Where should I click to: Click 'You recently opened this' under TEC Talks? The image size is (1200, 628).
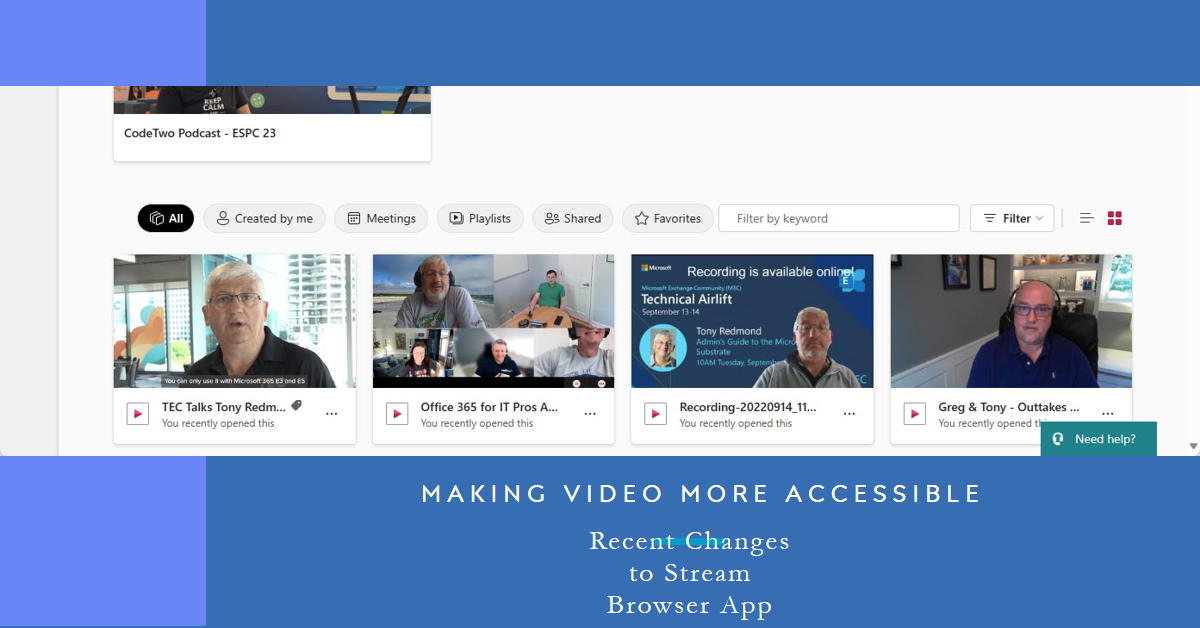click(218, 423)
